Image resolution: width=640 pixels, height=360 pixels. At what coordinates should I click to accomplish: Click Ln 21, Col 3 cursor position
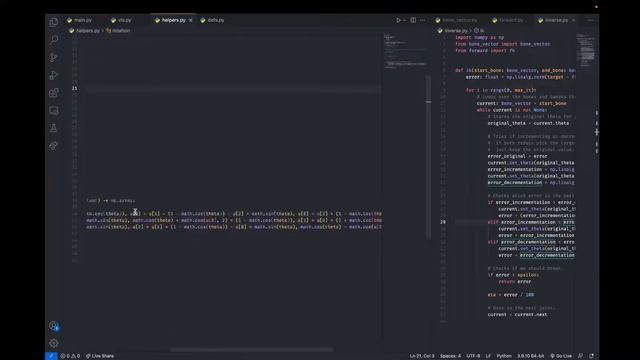coord(422,356)
